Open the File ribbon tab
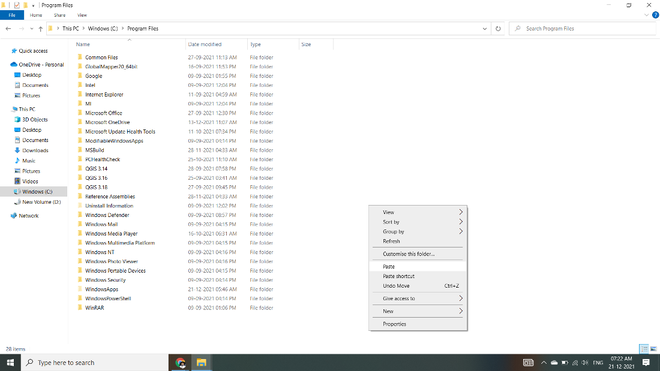Viewport: 660px width, 371px height. point(12,15)
